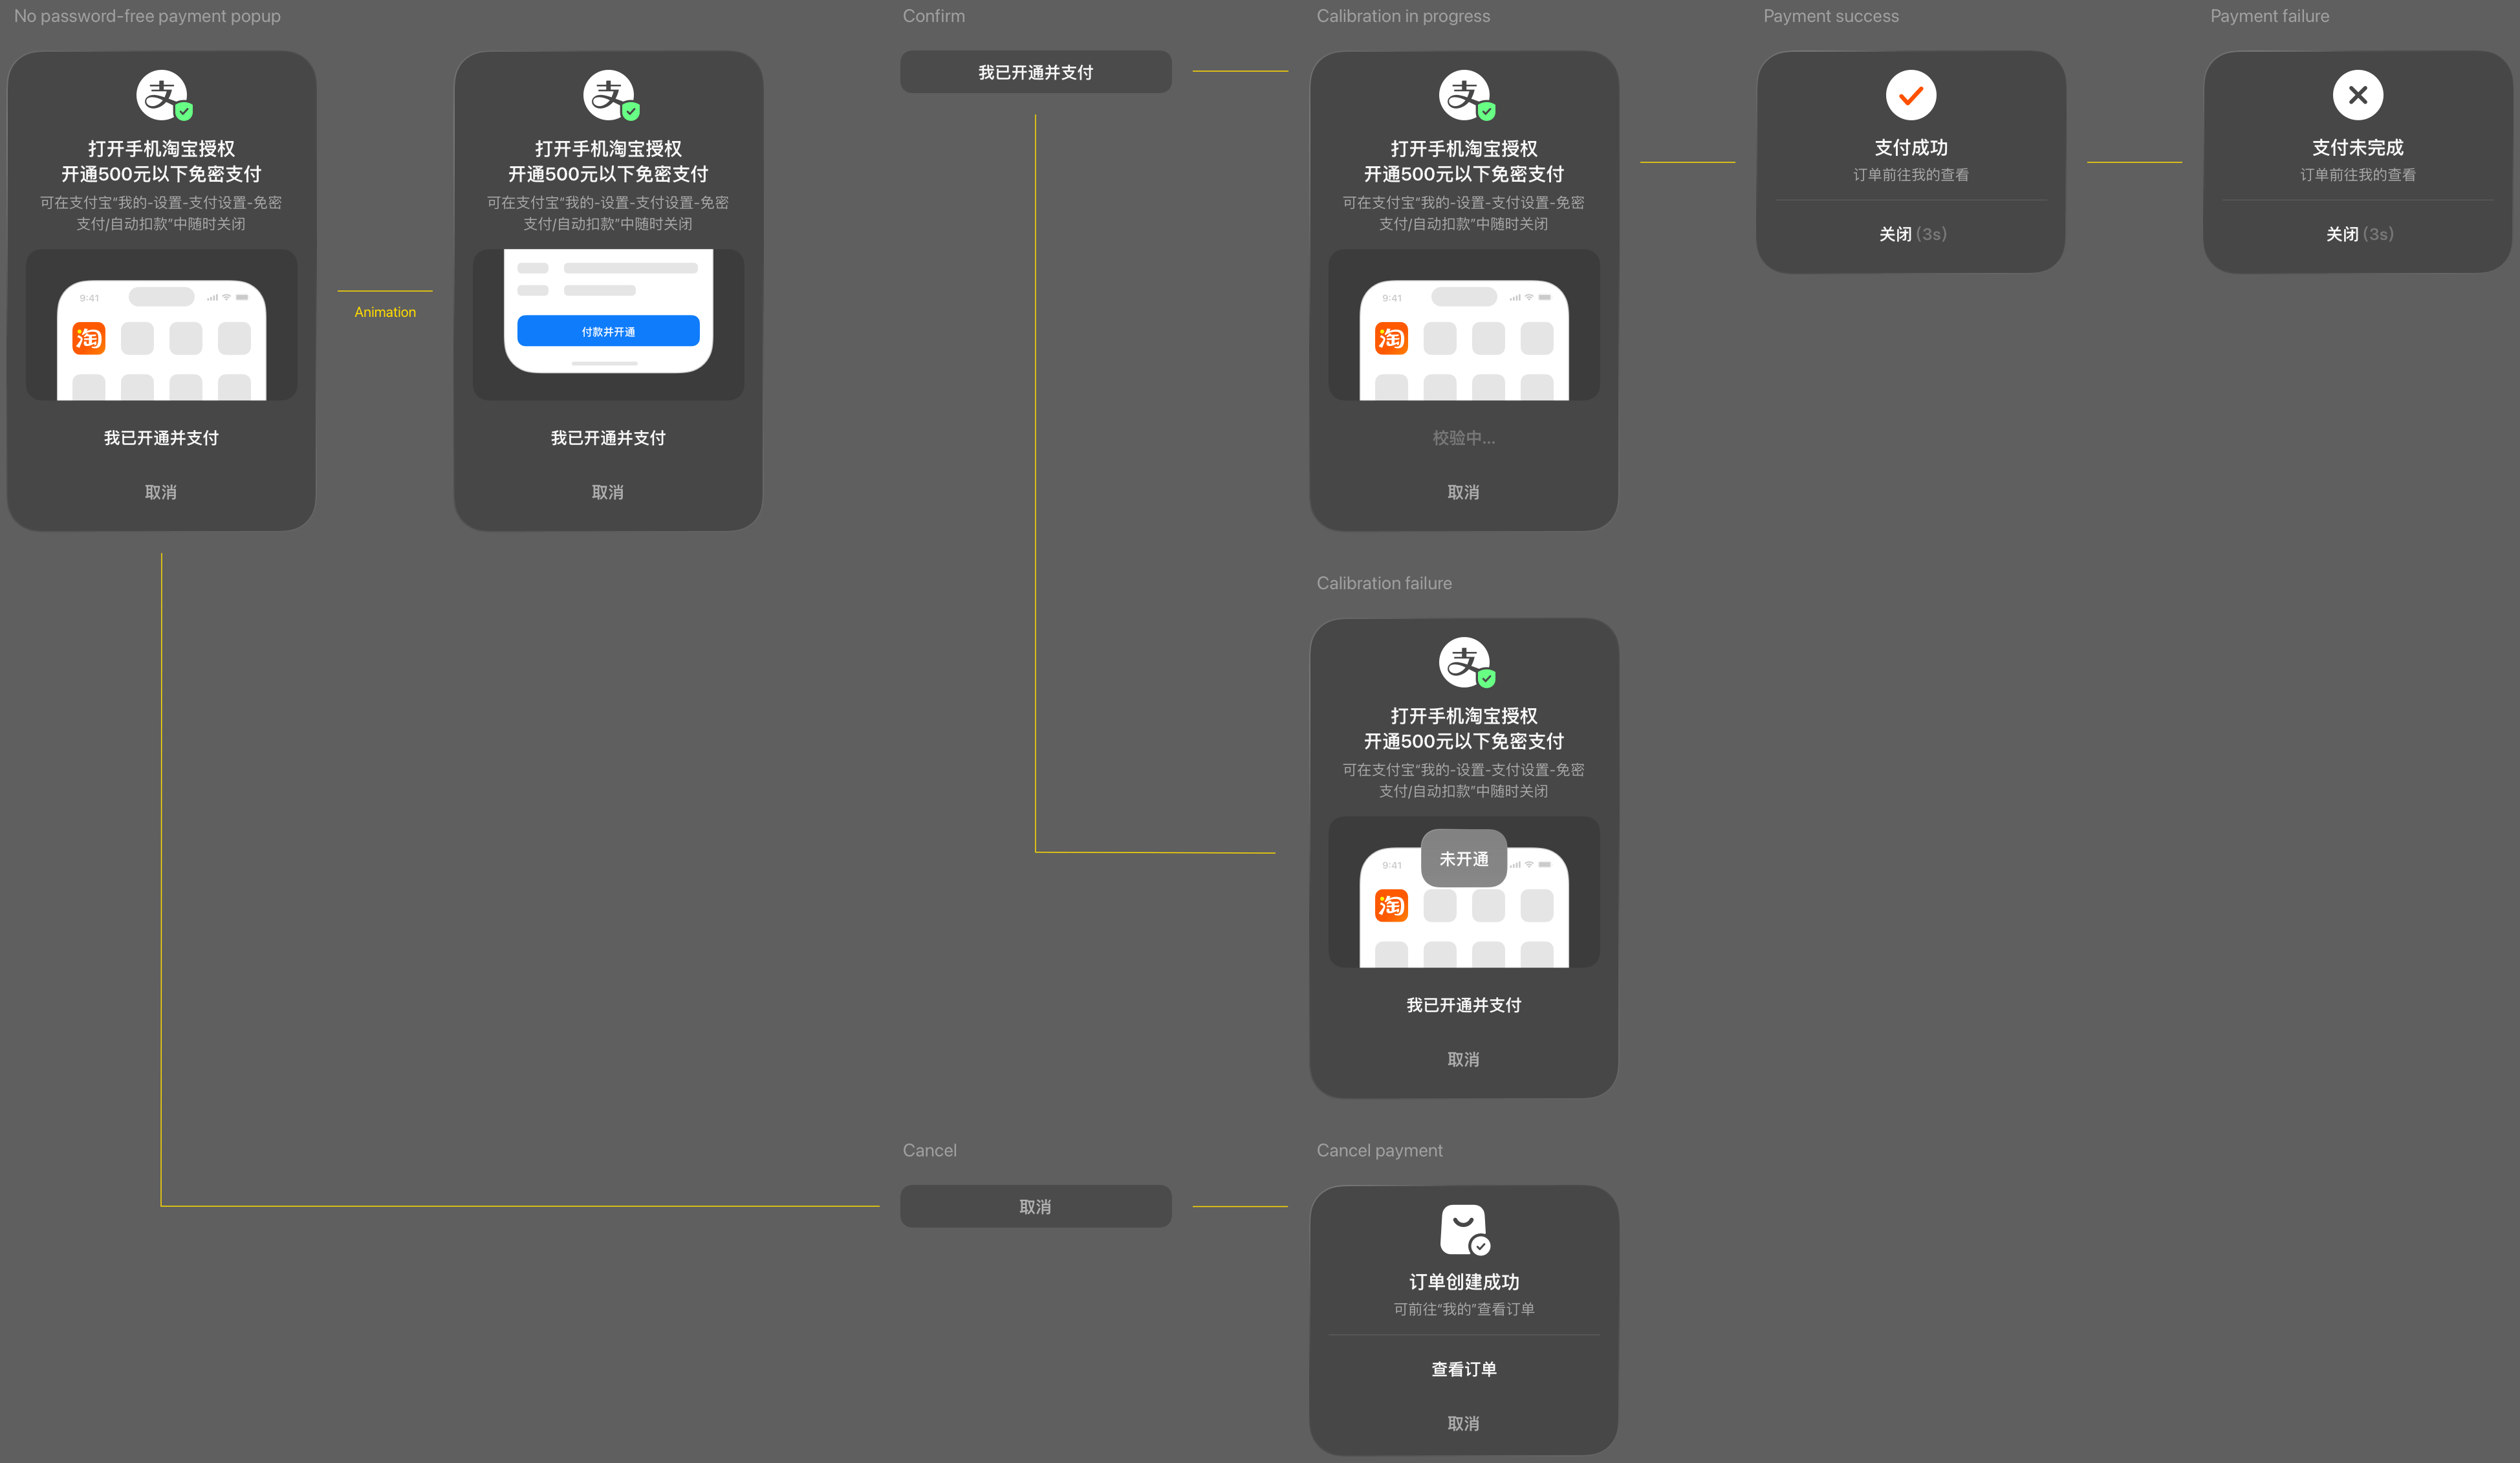Click the 校验中... status text
Viewport: 2520px width, 1463px height.
coord(1464,438)
